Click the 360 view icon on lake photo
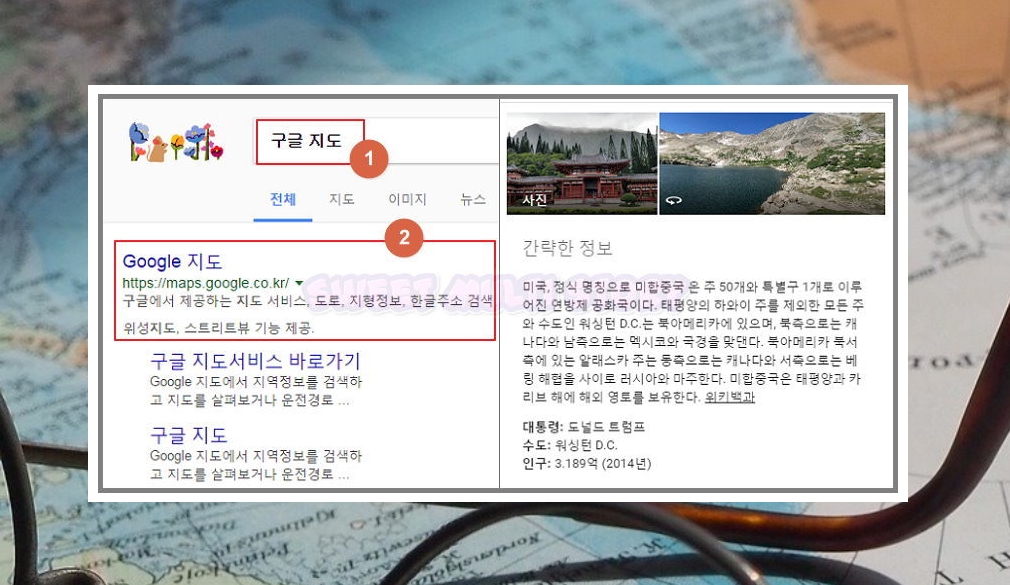1010x585 pixels. [x=673, y=200]
